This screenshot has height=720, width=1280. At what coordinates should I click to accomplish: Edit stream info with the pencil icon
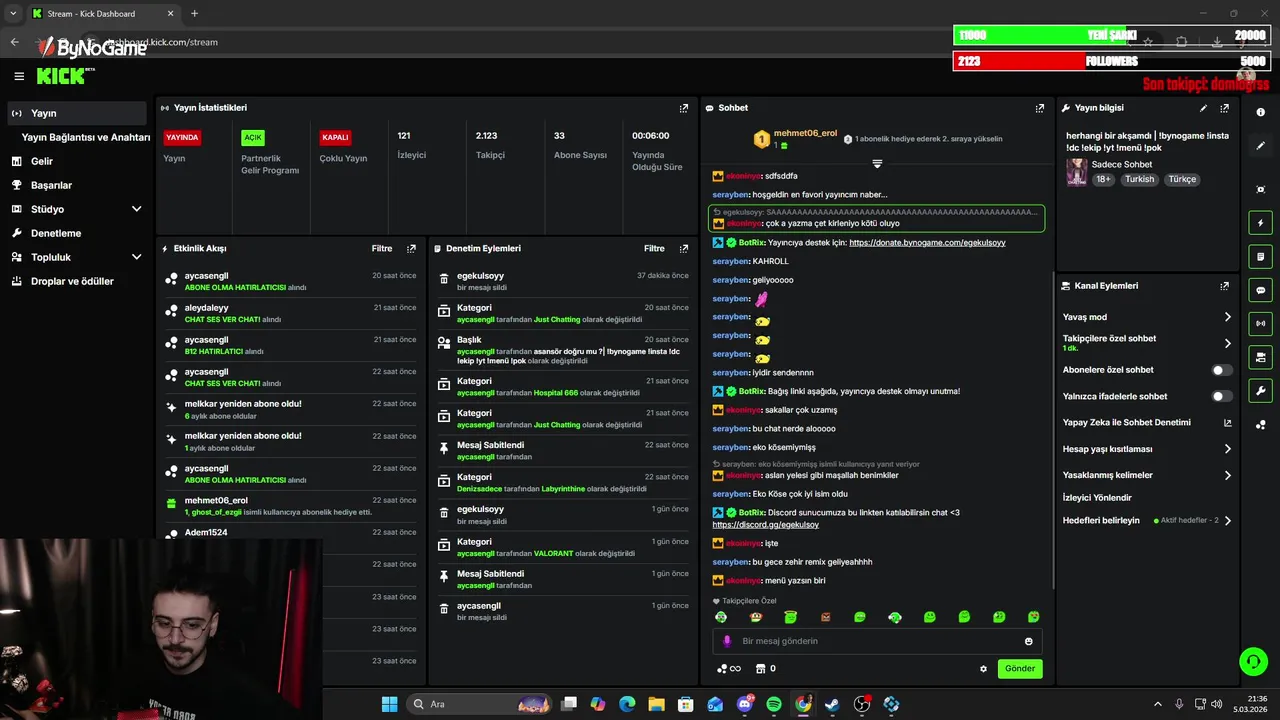1203,108
